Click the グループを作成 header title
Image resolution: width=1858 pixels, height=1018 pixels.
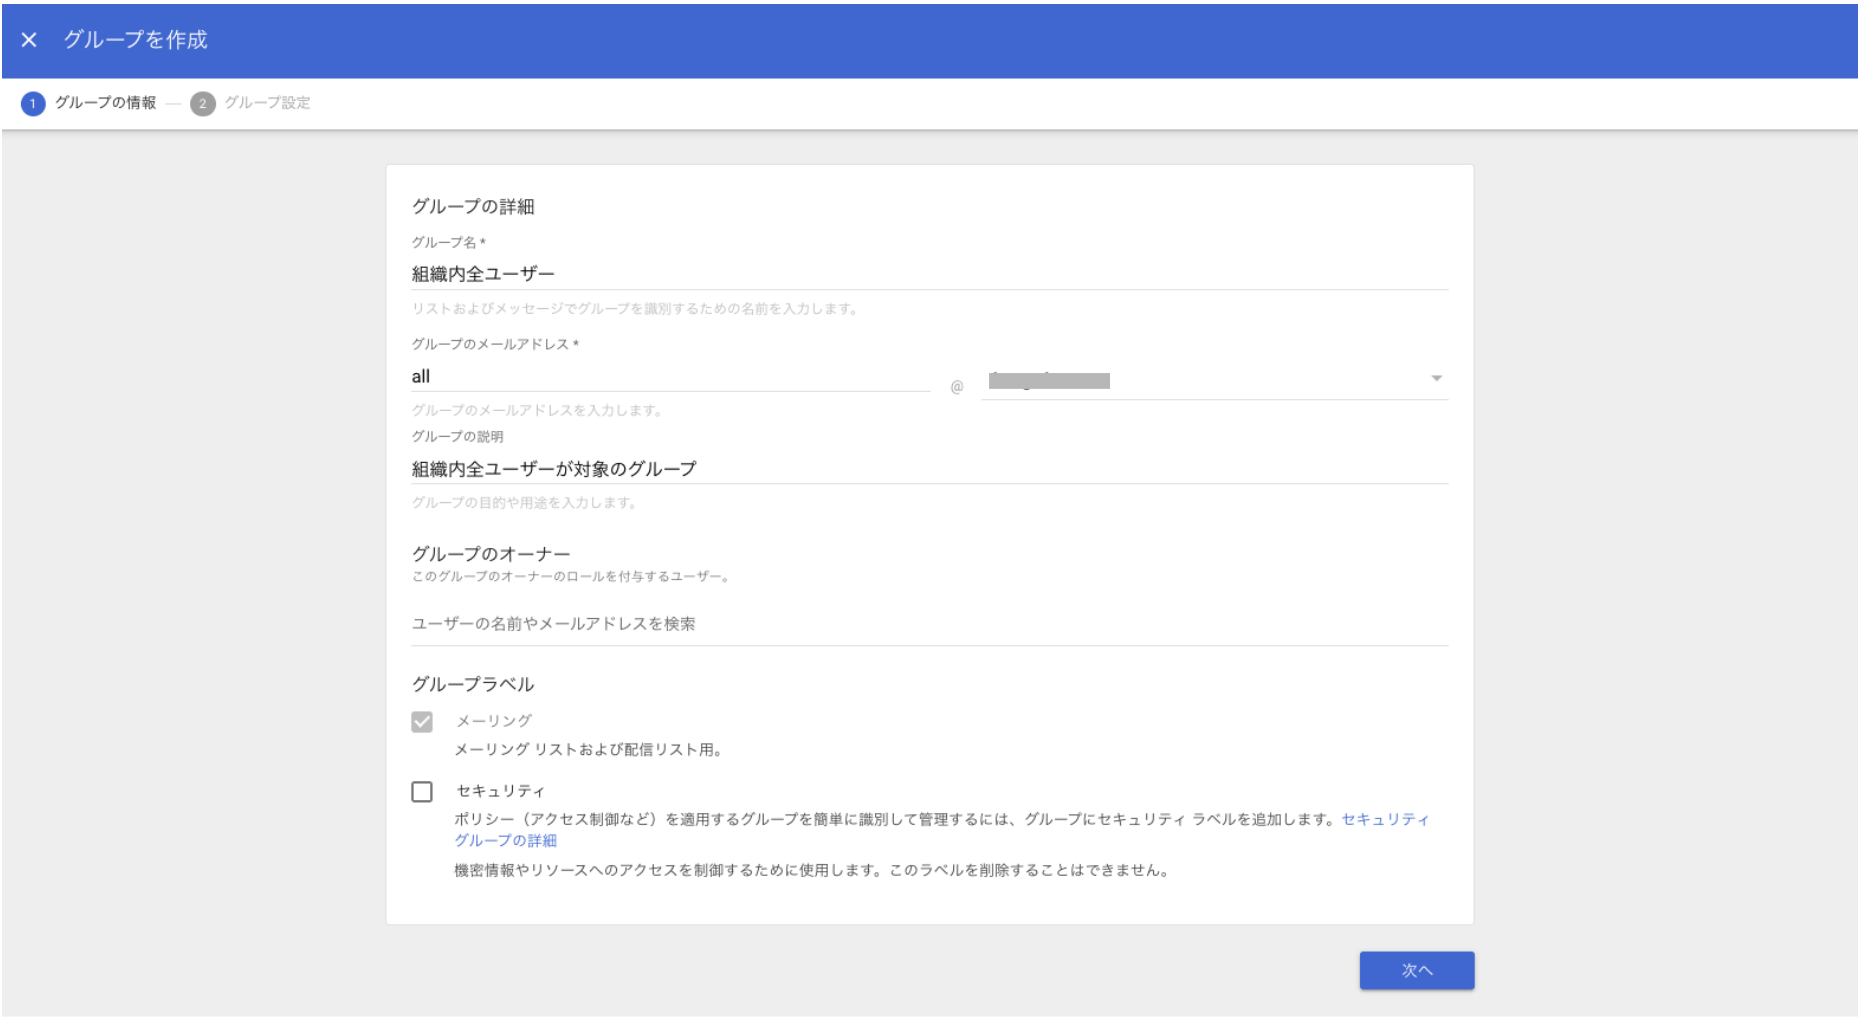[x=136, y=40]
